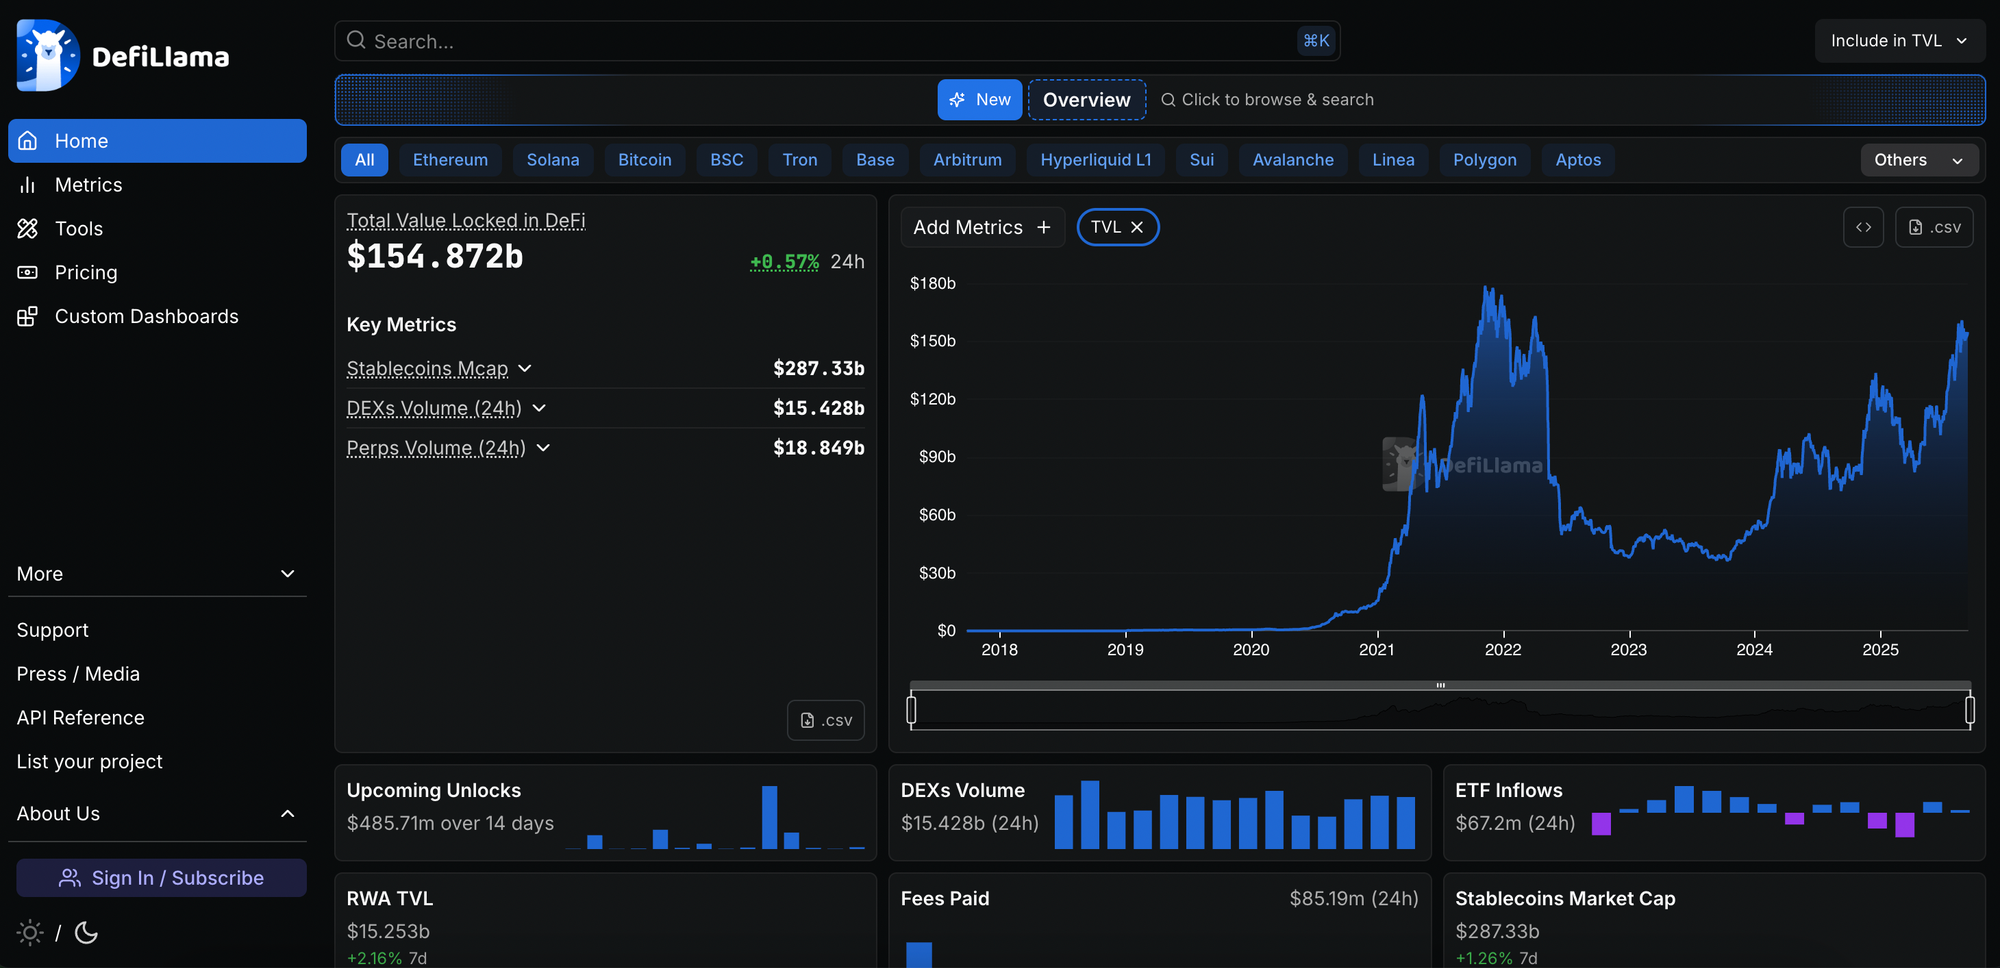Filter by Hyperliquid L1 chain

1096,160
